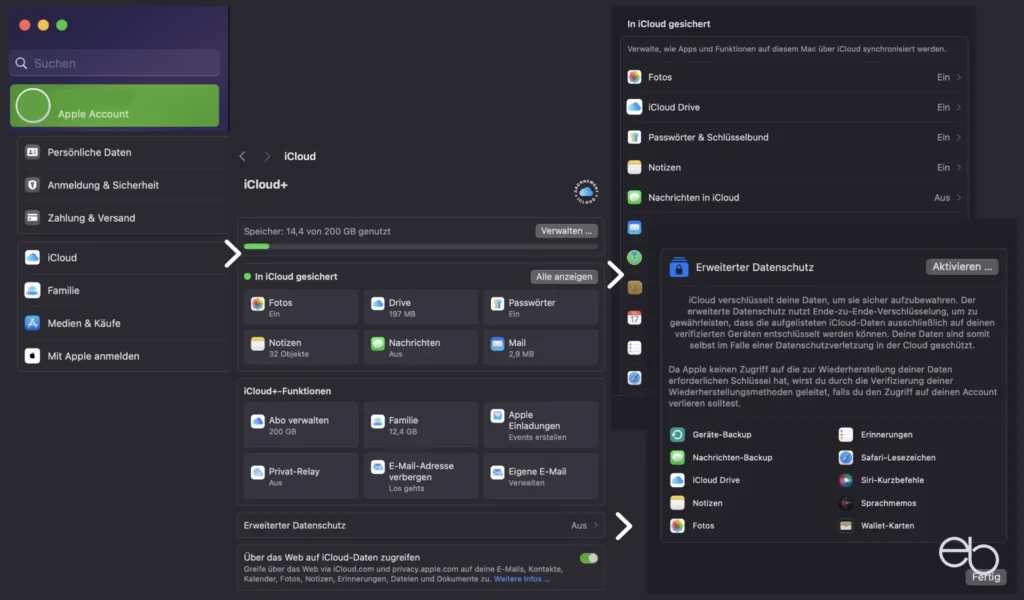Open the Apple Einladungen tile
The width and height of the screenshot is (1024, 600).
click(x=541, y=425)
